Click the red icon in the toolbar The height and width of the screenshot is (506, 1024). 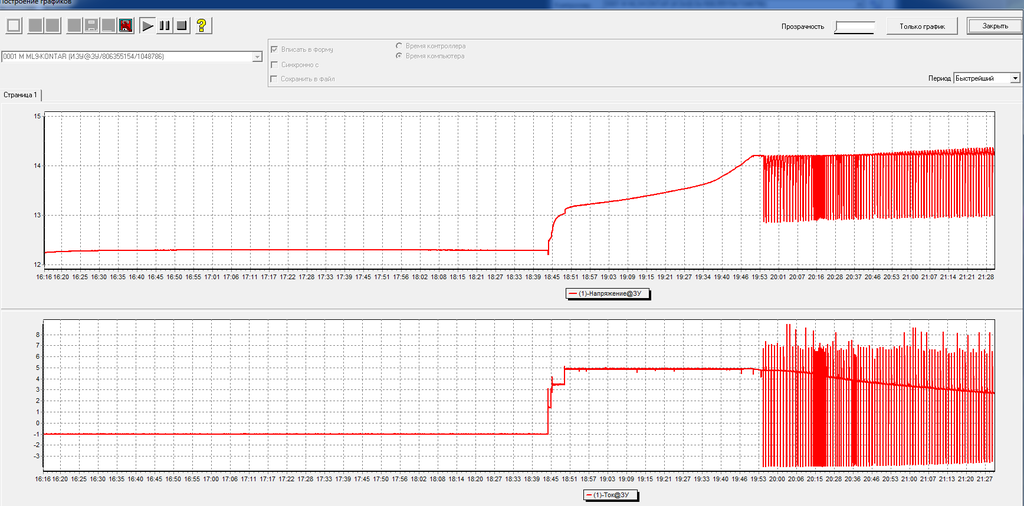tap(126, 25)
